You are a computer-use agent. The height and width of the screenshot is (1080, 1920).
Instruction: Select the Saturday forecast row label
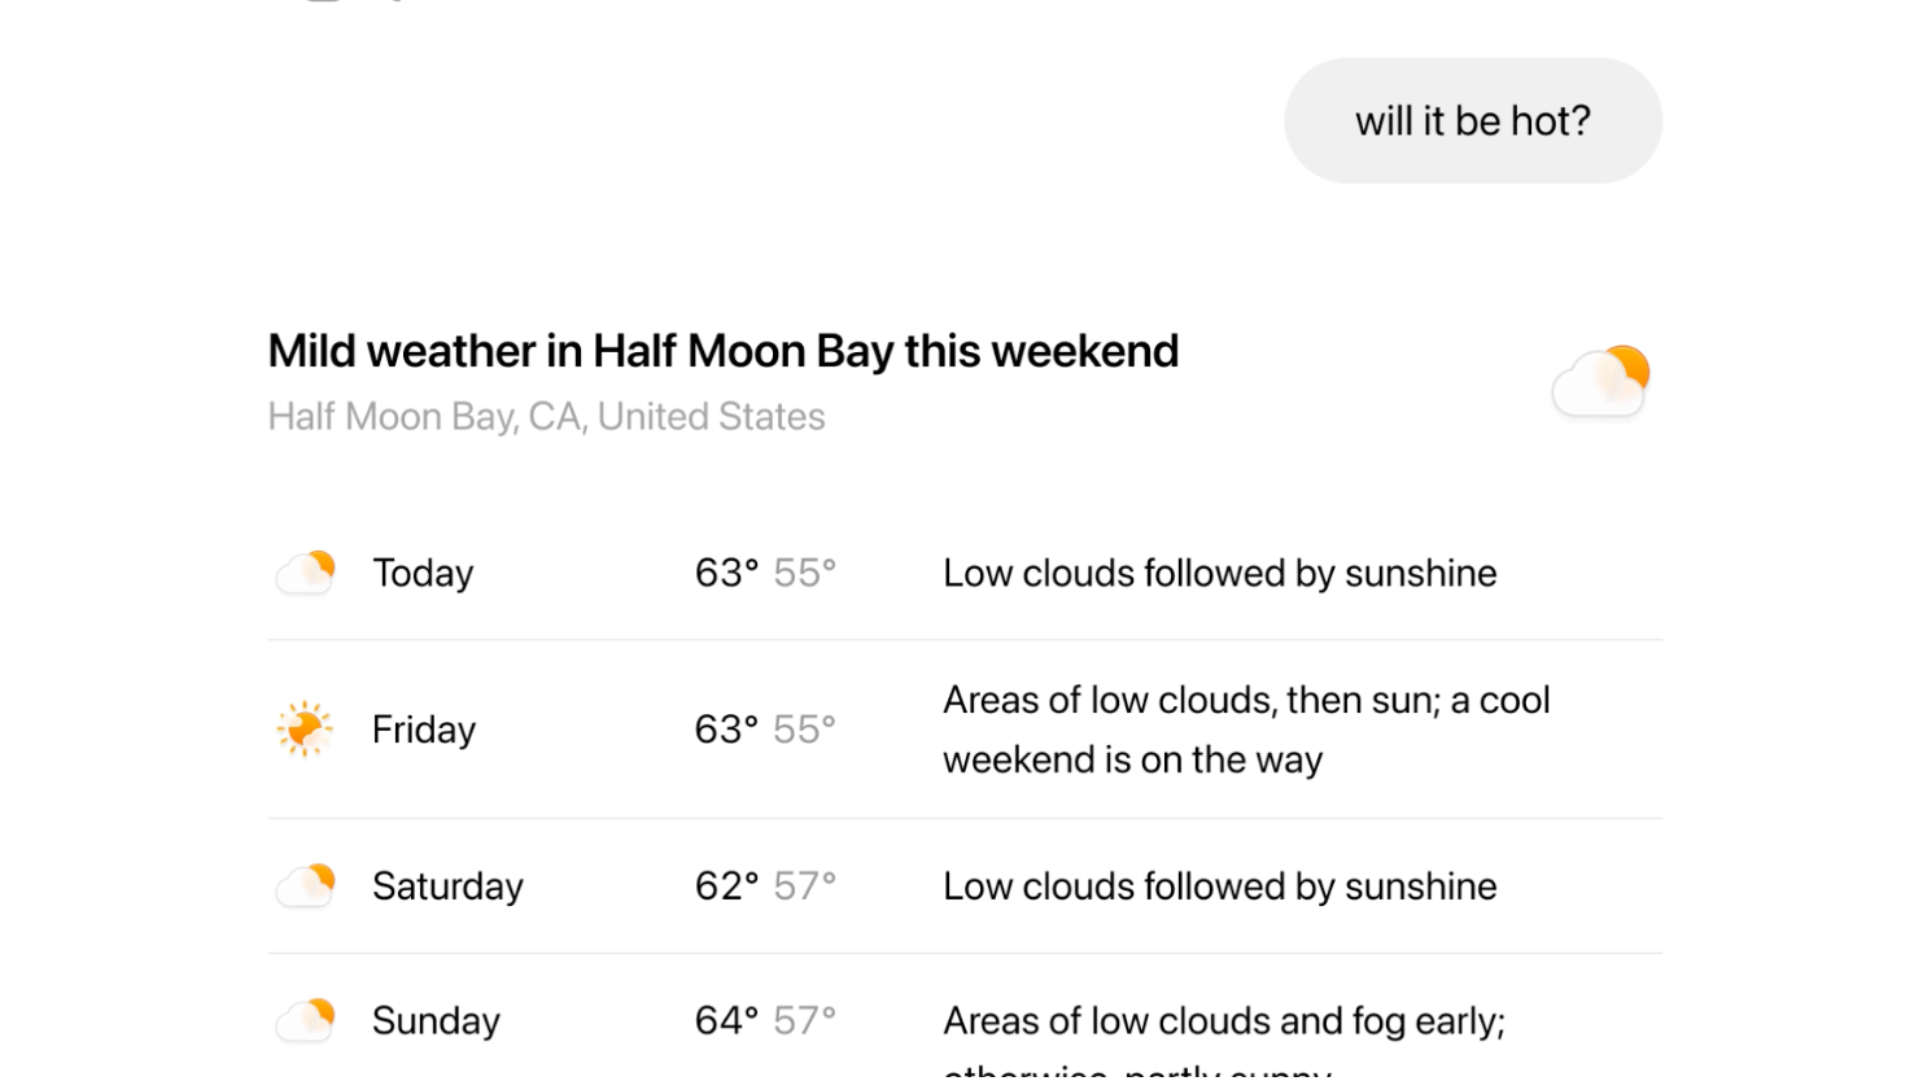click(x=447, y=886)
